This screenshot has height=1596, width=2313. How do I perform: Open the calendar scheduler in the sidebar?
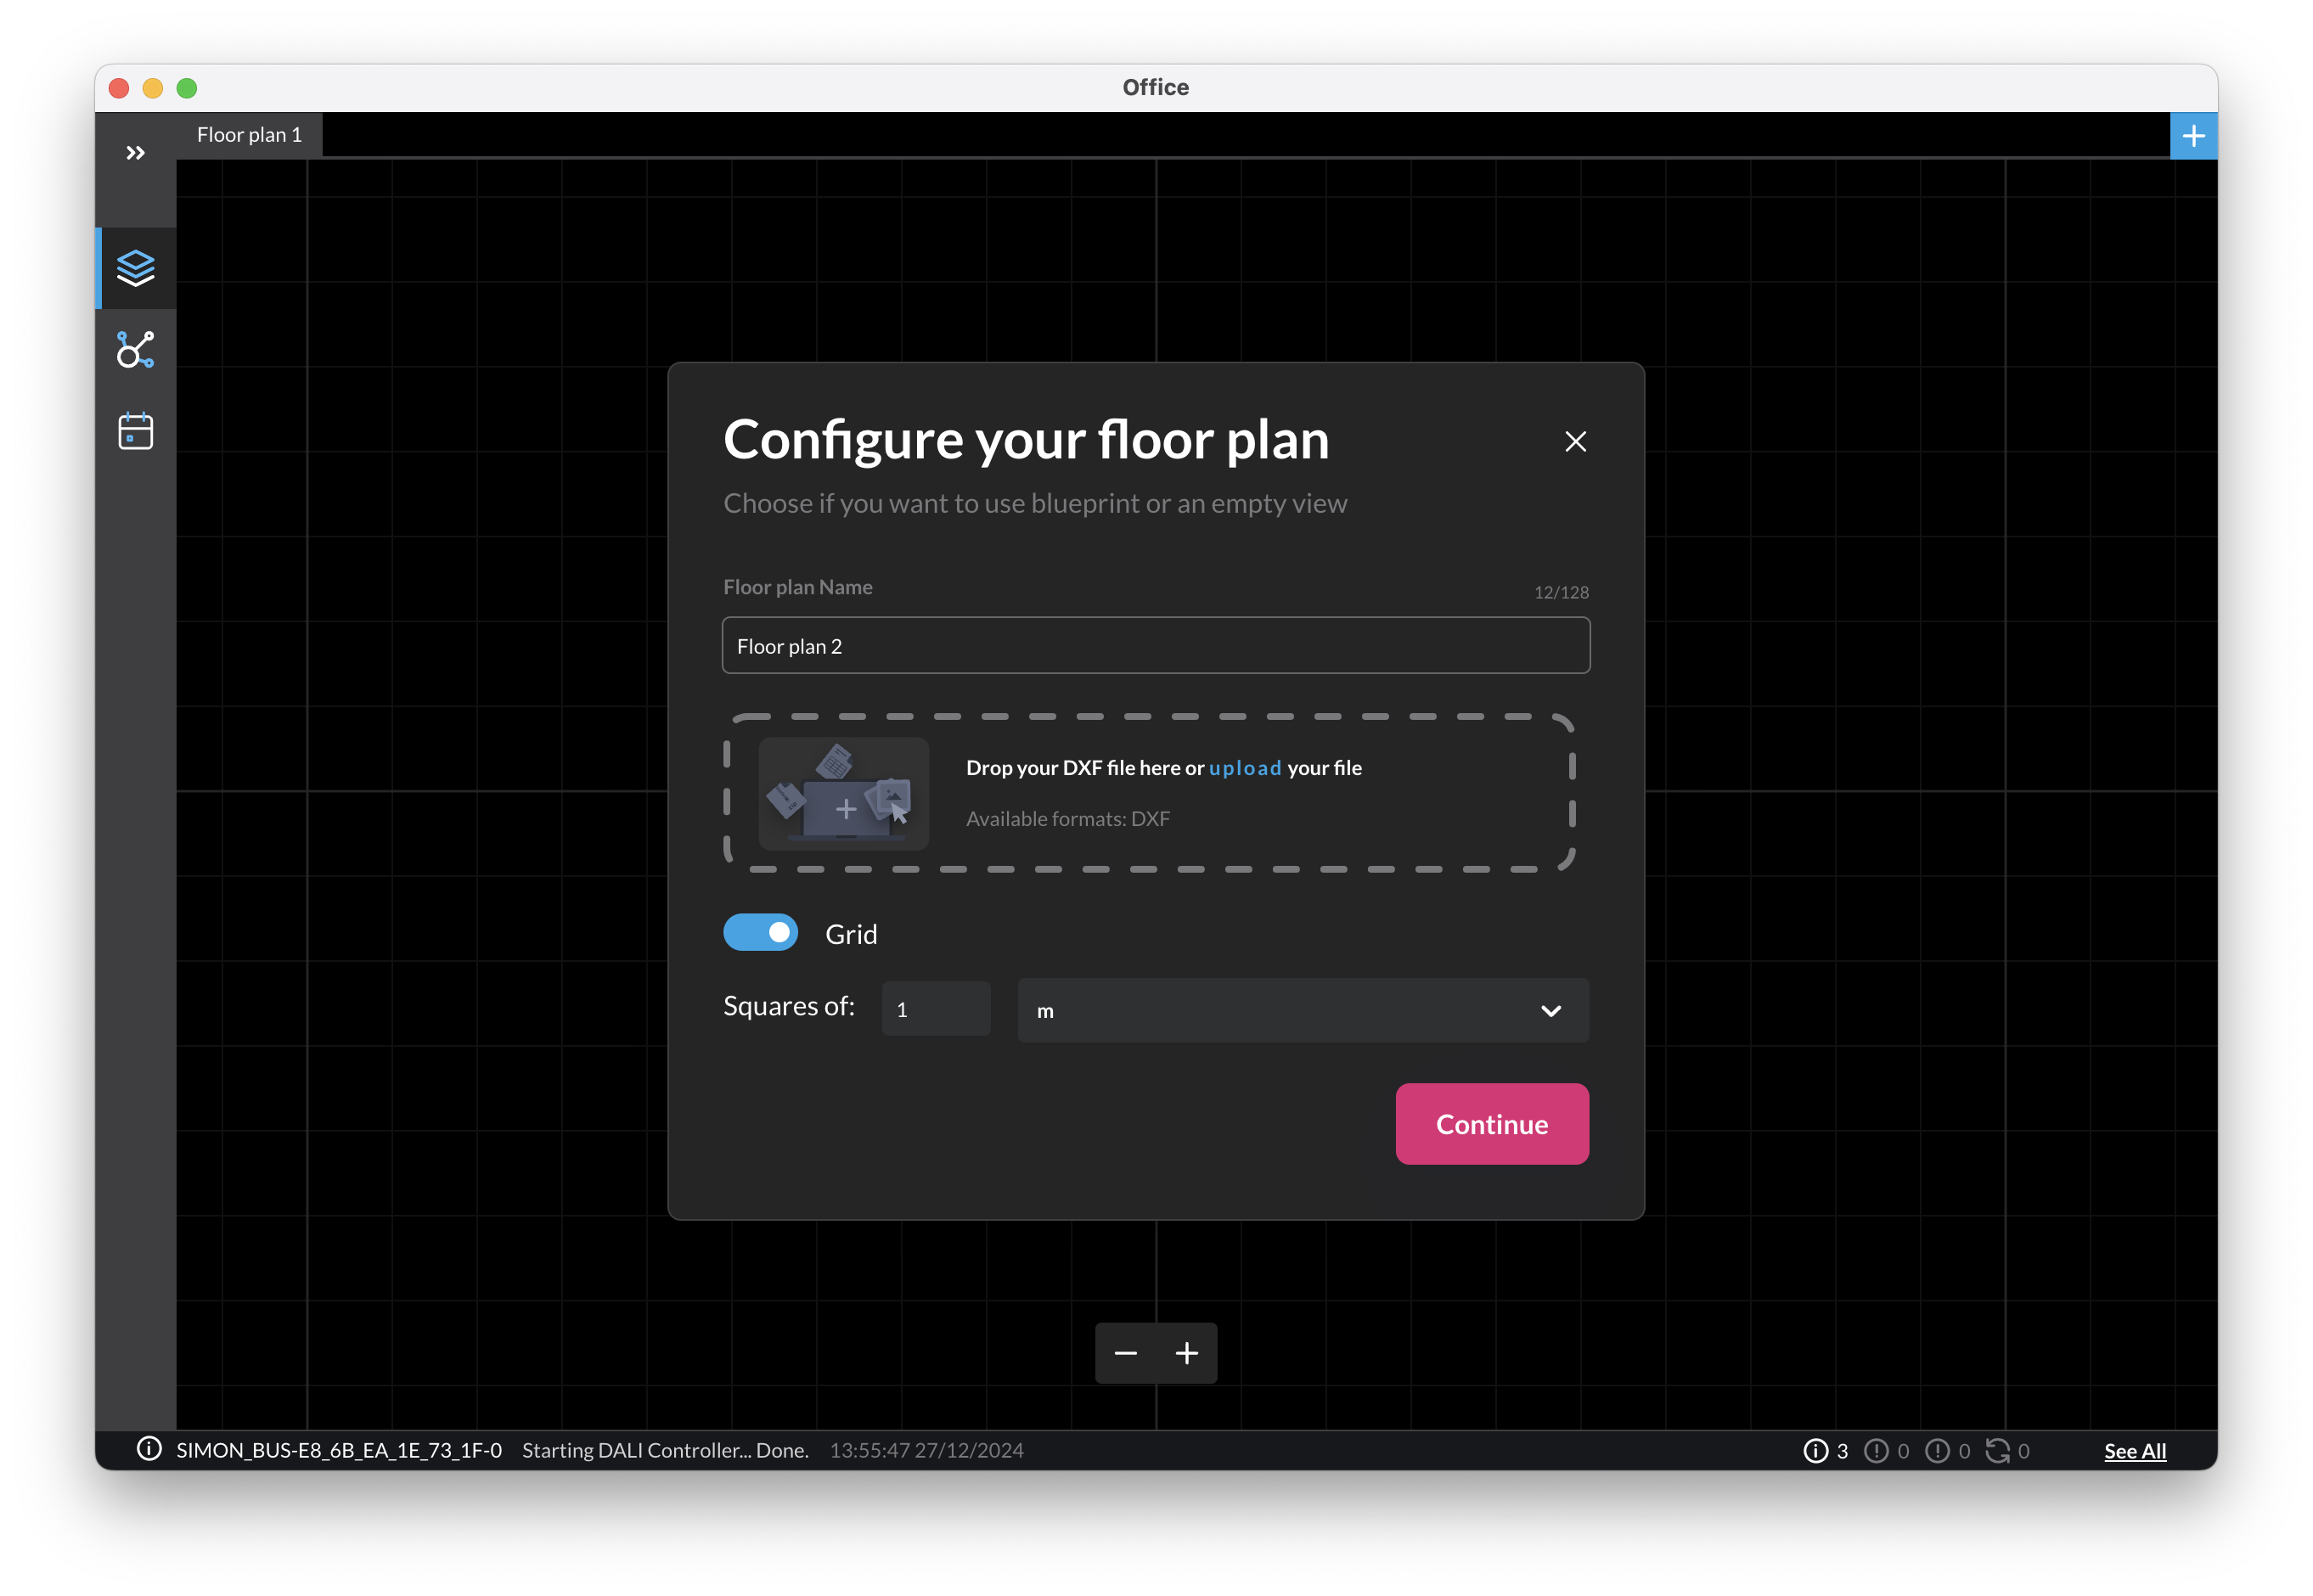135,430
